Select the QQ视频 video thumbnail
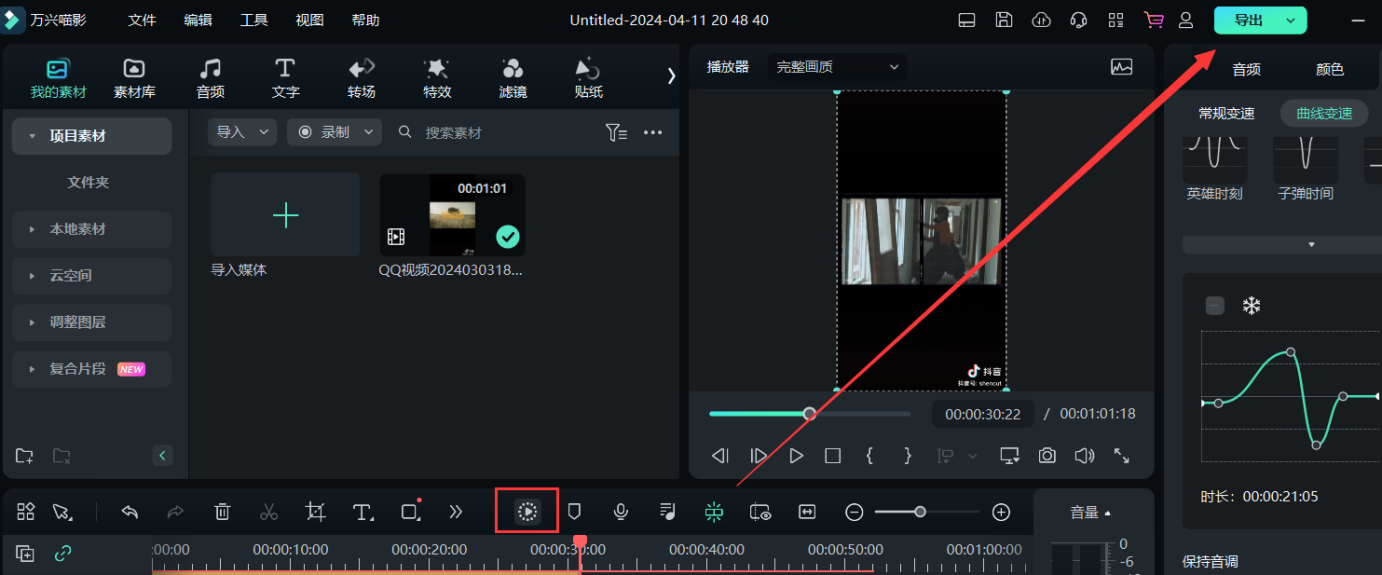The image size is (1382, 575). (452, 215)
